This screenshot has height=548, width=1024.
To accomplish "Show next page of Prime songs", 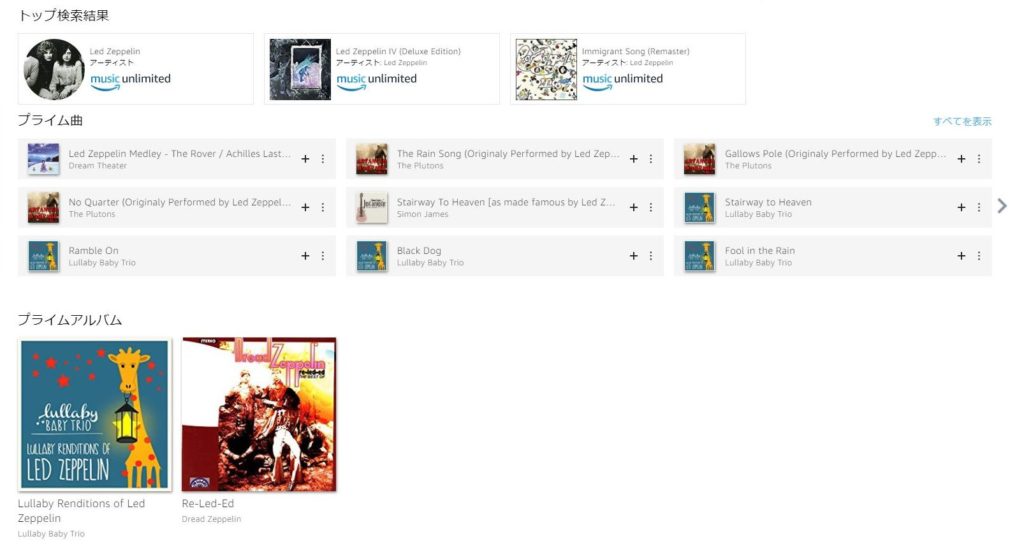I will click(x=1002, y=206).
